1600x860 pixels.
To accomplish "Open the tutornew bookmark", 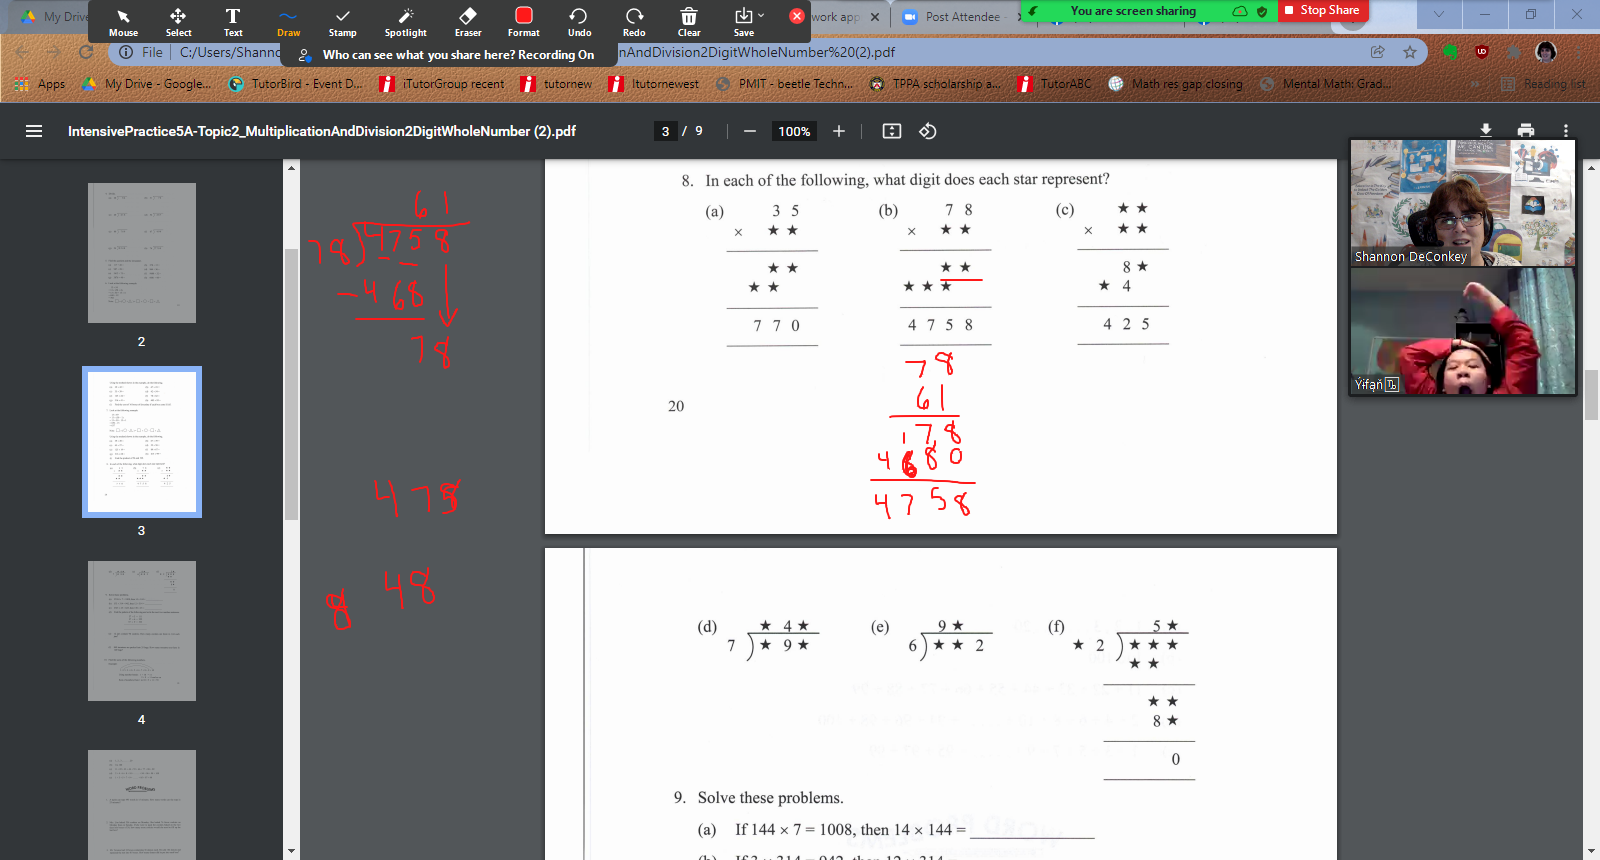I will click(x=557, y=84).
